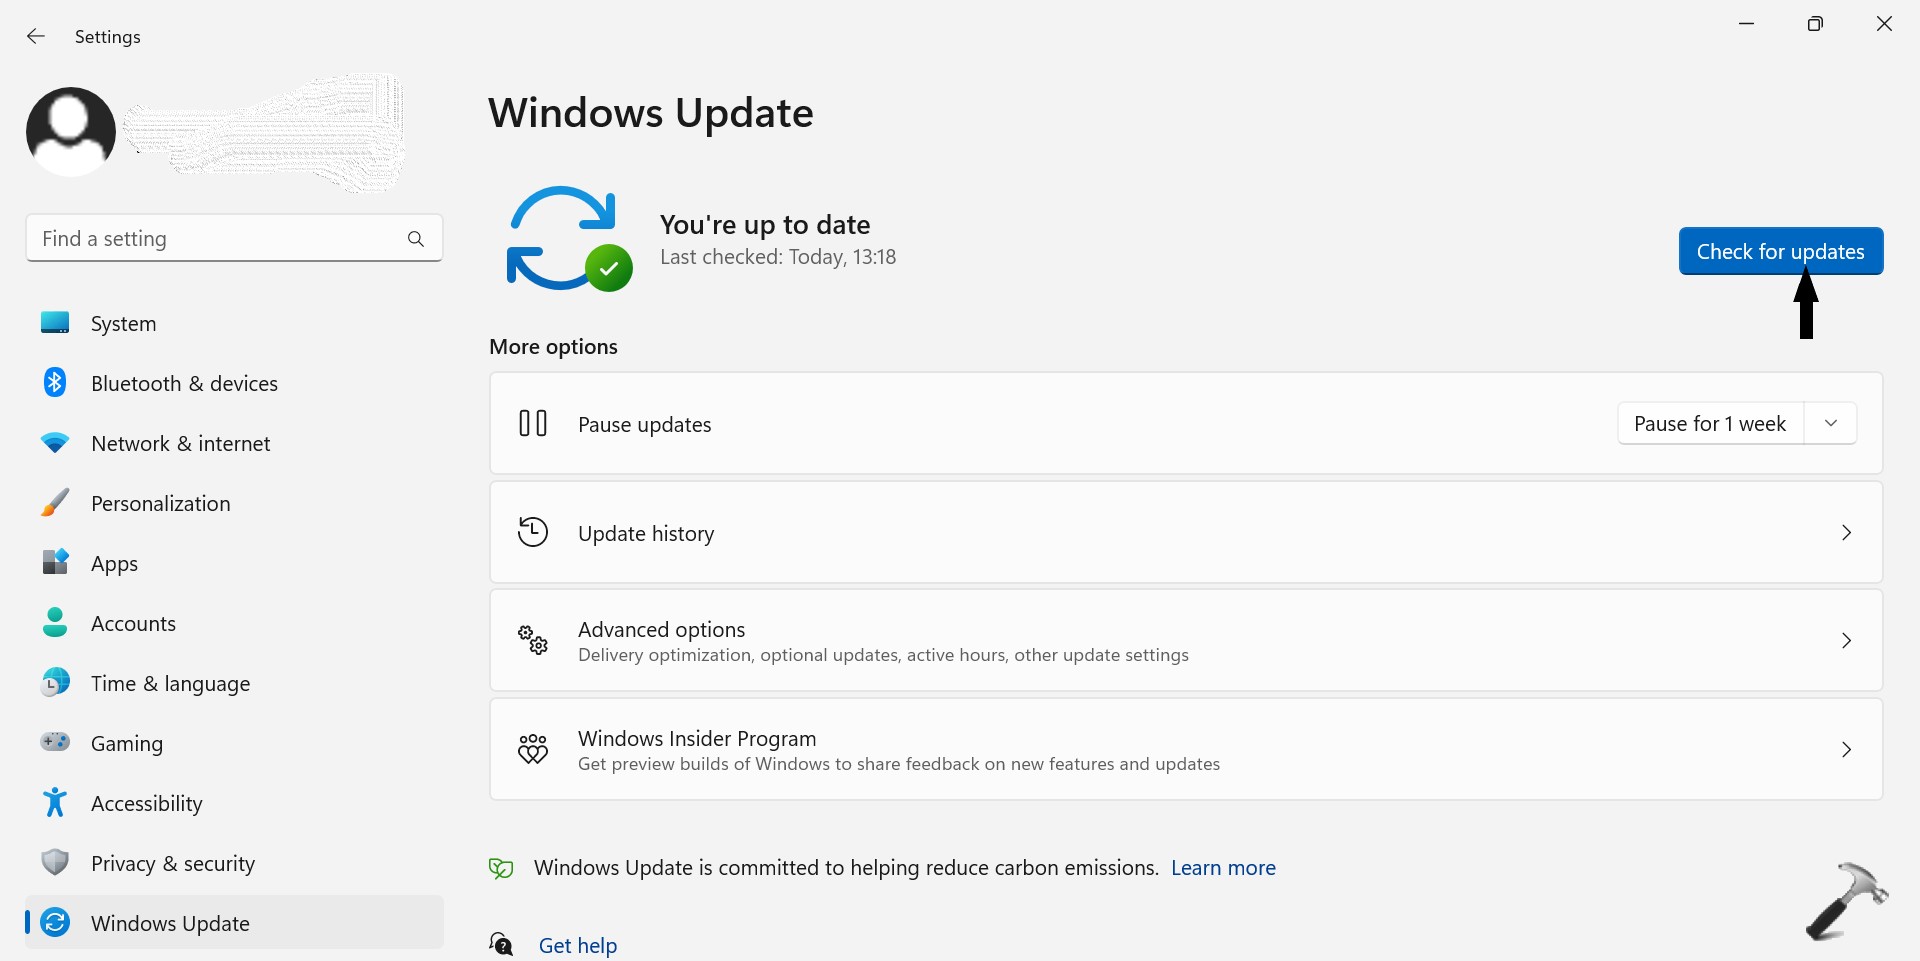Go to Network & internet
The width and height of the screenshot is (1920, 961).
[234, 443]
